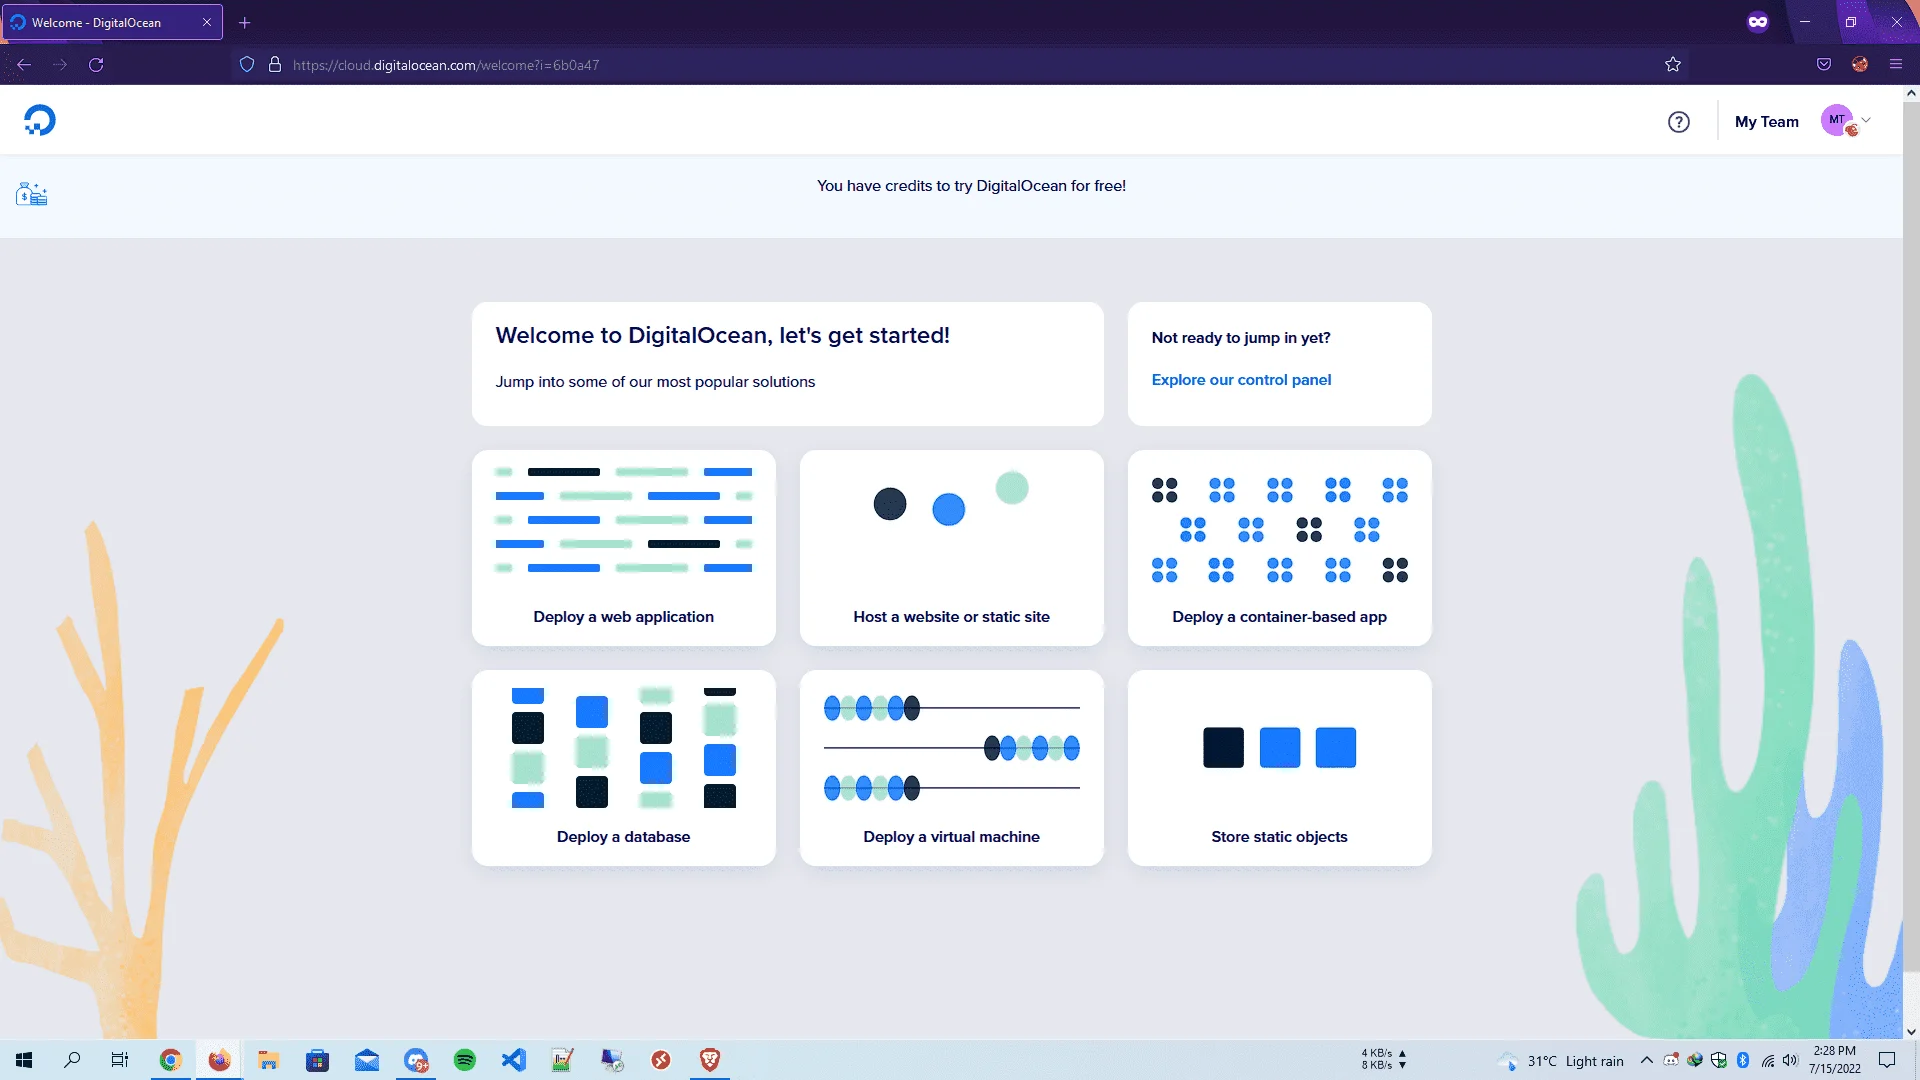Click the weather 31°C Light rain widget

click(1561, 1061)
